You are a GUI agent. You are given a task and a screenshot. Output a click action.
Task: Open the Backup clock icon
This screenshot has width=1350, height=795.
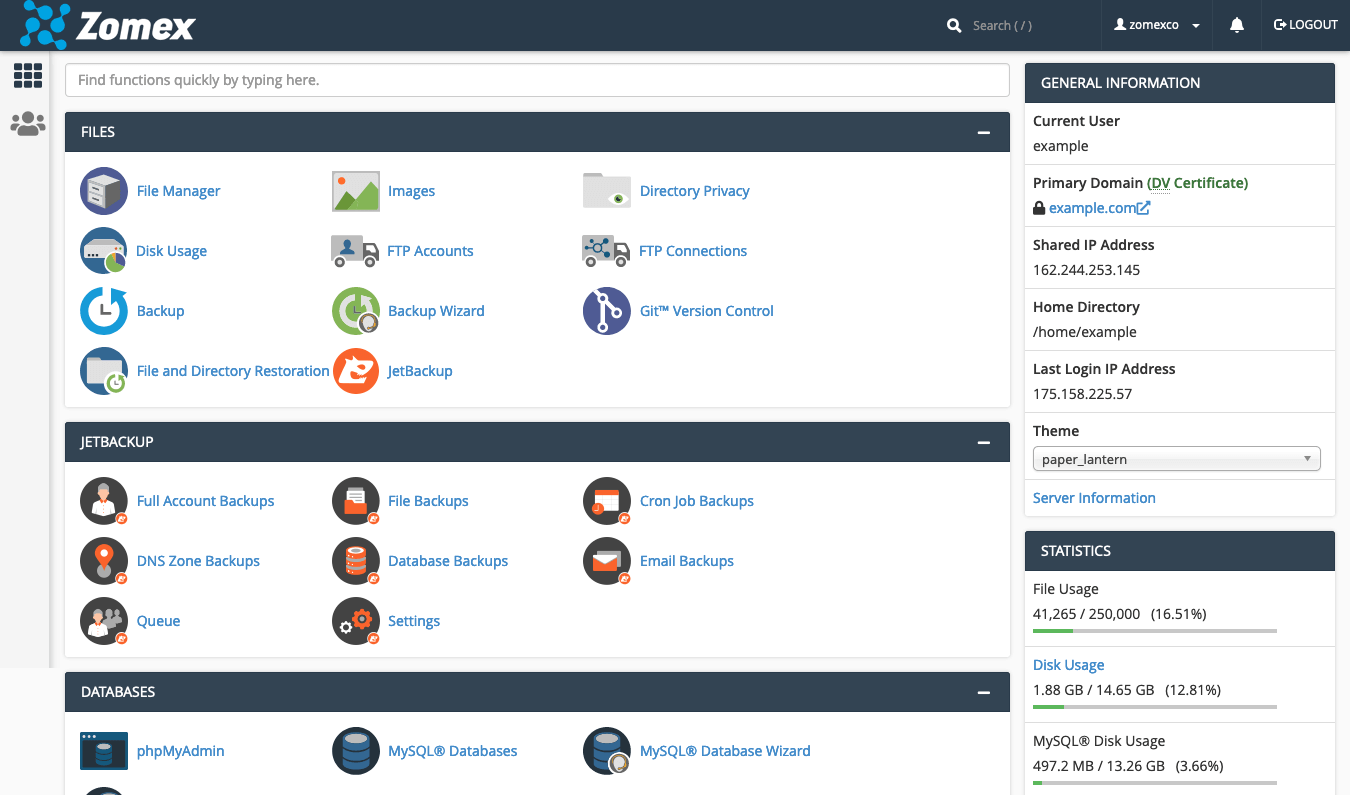[x=104, y=311]
